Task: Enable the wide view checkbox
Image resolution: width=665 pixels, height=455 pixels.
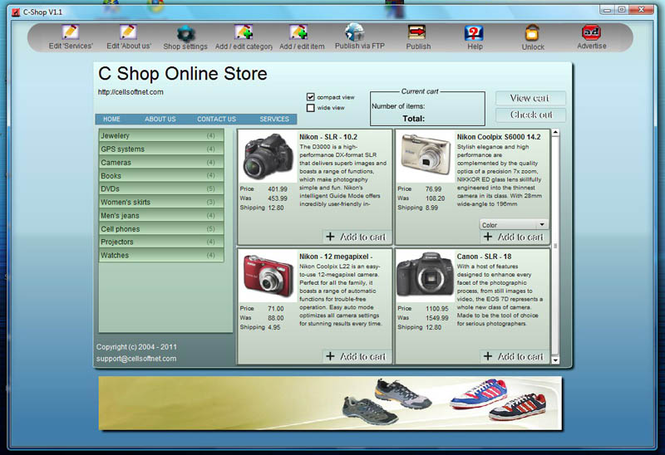Action: (310, 108)
